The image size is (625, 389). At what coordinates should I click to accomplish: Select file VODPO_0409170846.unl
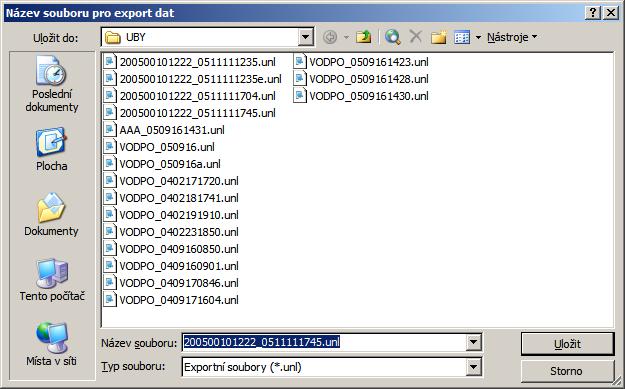tap(179, 283)
